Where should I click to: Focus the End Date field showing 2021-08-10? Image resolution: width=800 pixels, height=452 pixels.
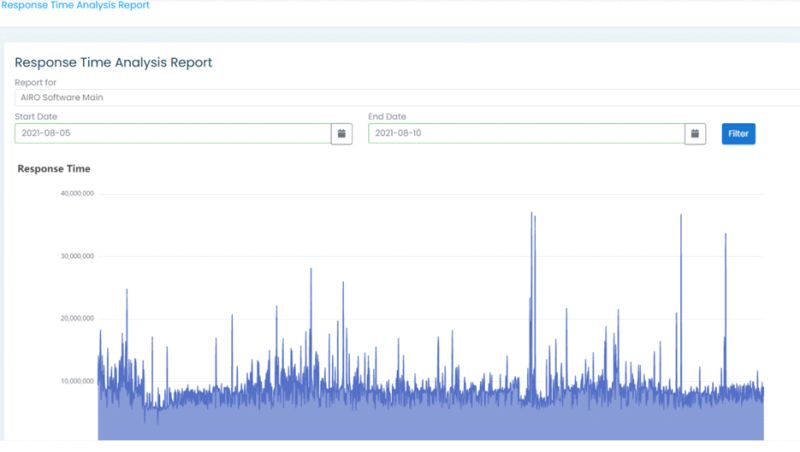click(x=527, y=133)
